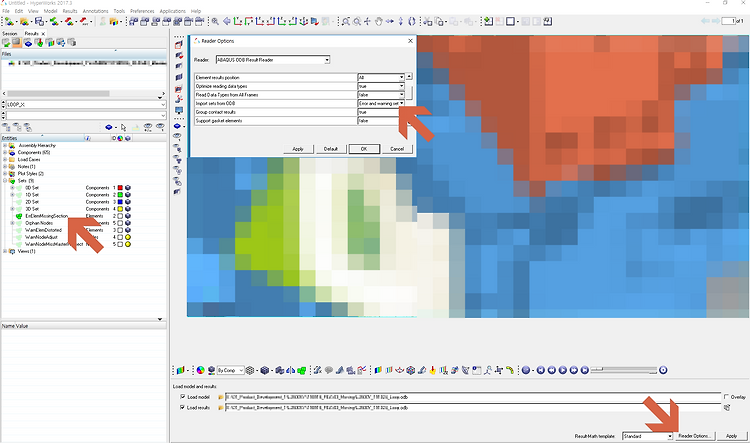Click the previous page arrow at top right
Screen dimensions: 750x443
click(705, 21)
